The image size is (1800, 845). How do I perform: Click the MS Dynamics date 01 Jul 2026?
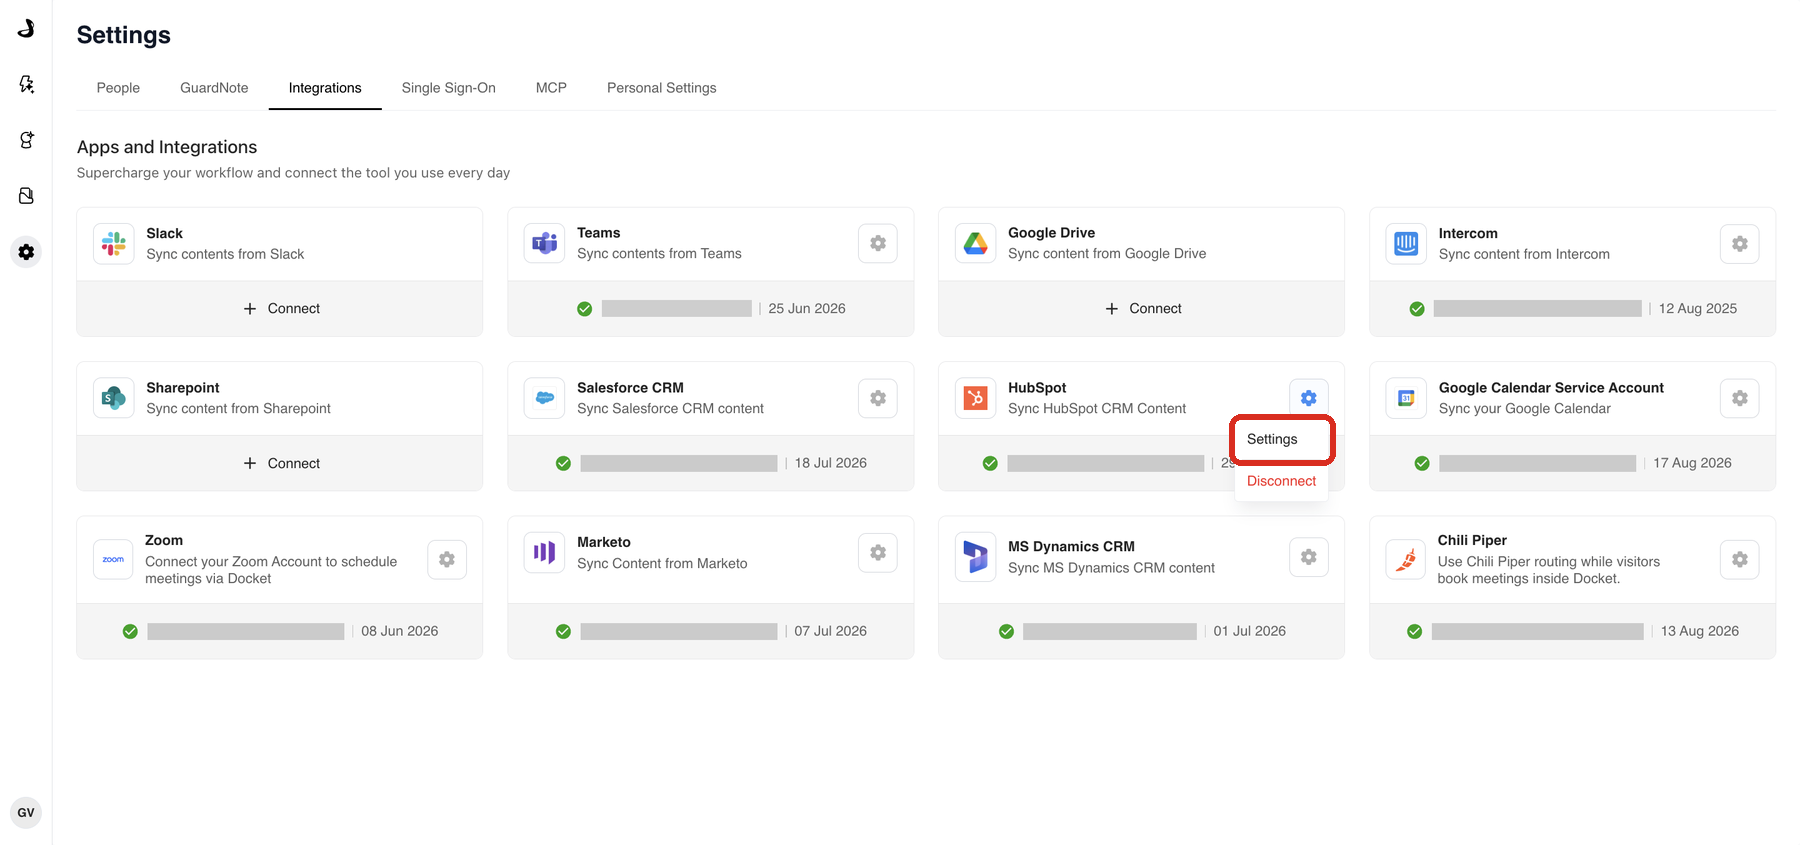(1250, 631)
